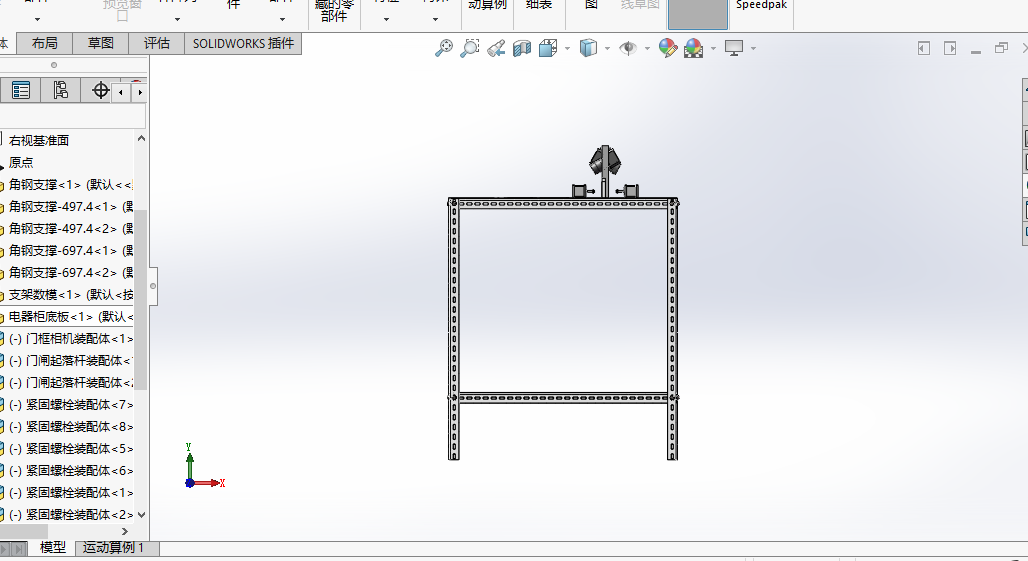Screen dimensions: 1028x561
Task: Expand the Hide/Show Items dropdown arrow
Action: click(x=647, y=48)
